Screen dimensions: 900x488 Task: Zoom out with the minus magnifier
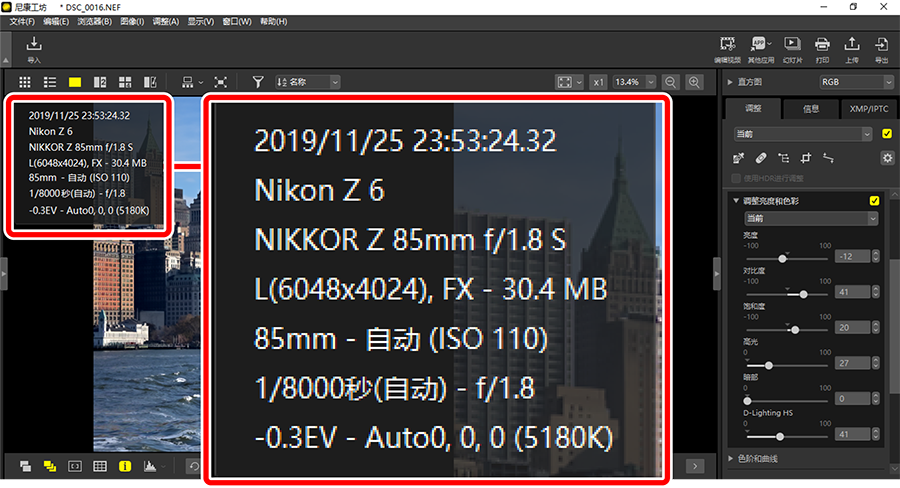coord(670,82)
